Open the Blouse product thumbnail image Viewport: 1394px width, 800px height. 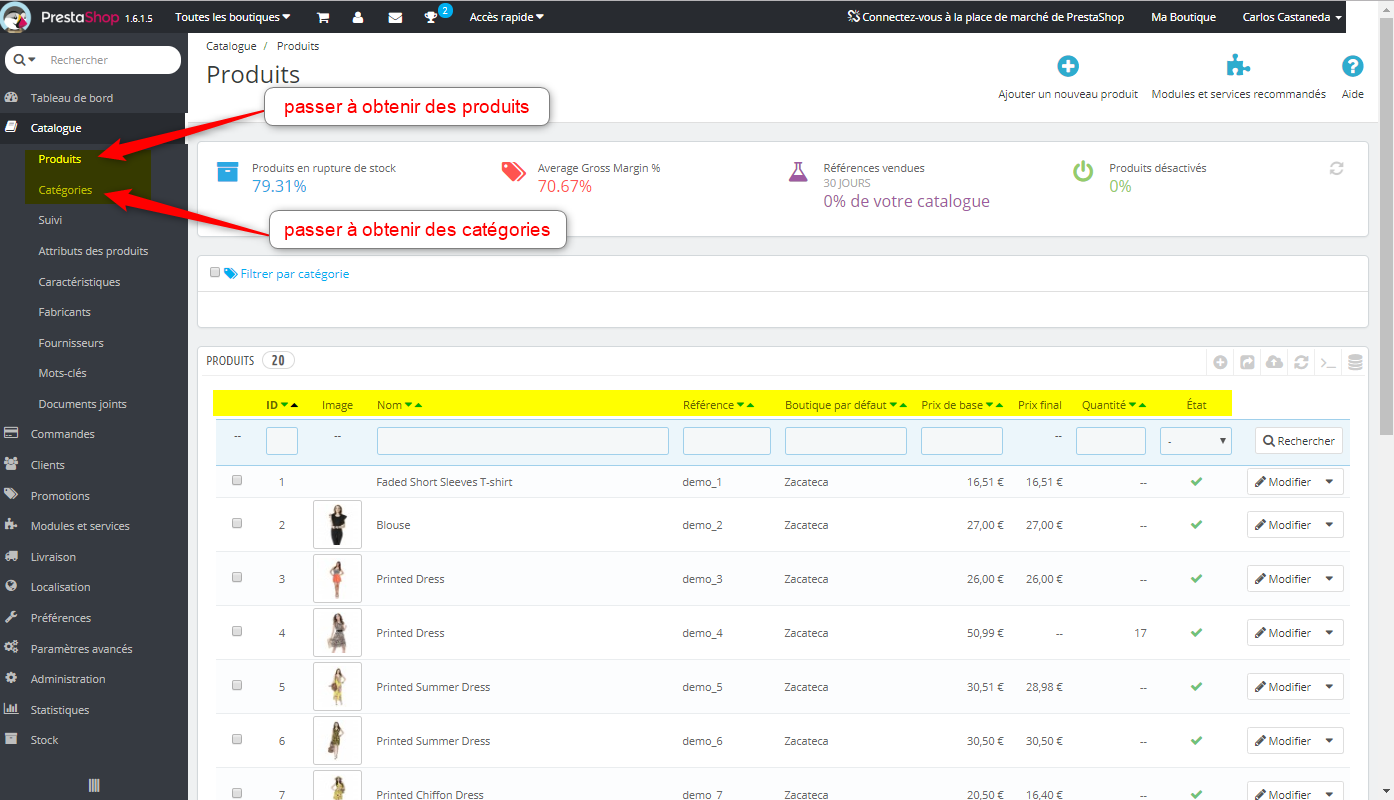click(337, 523)
